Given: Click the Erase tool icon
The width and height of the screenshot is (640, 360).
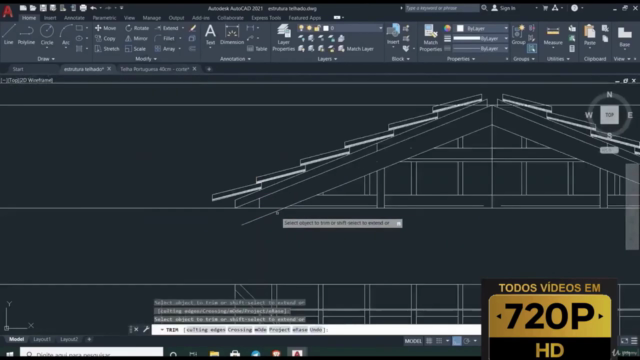Looking at the screenshot, I should pos(193,28).
